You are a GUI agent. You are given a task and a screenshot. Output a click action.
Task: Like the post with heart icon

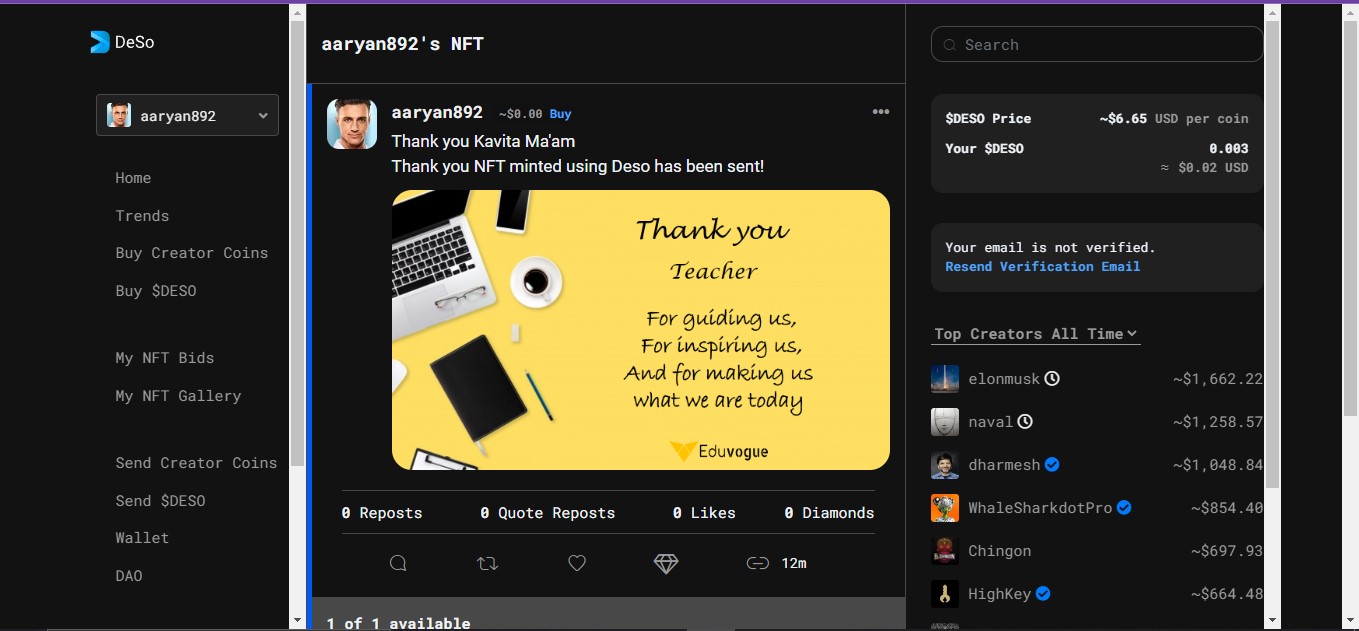tap(577, 563)
